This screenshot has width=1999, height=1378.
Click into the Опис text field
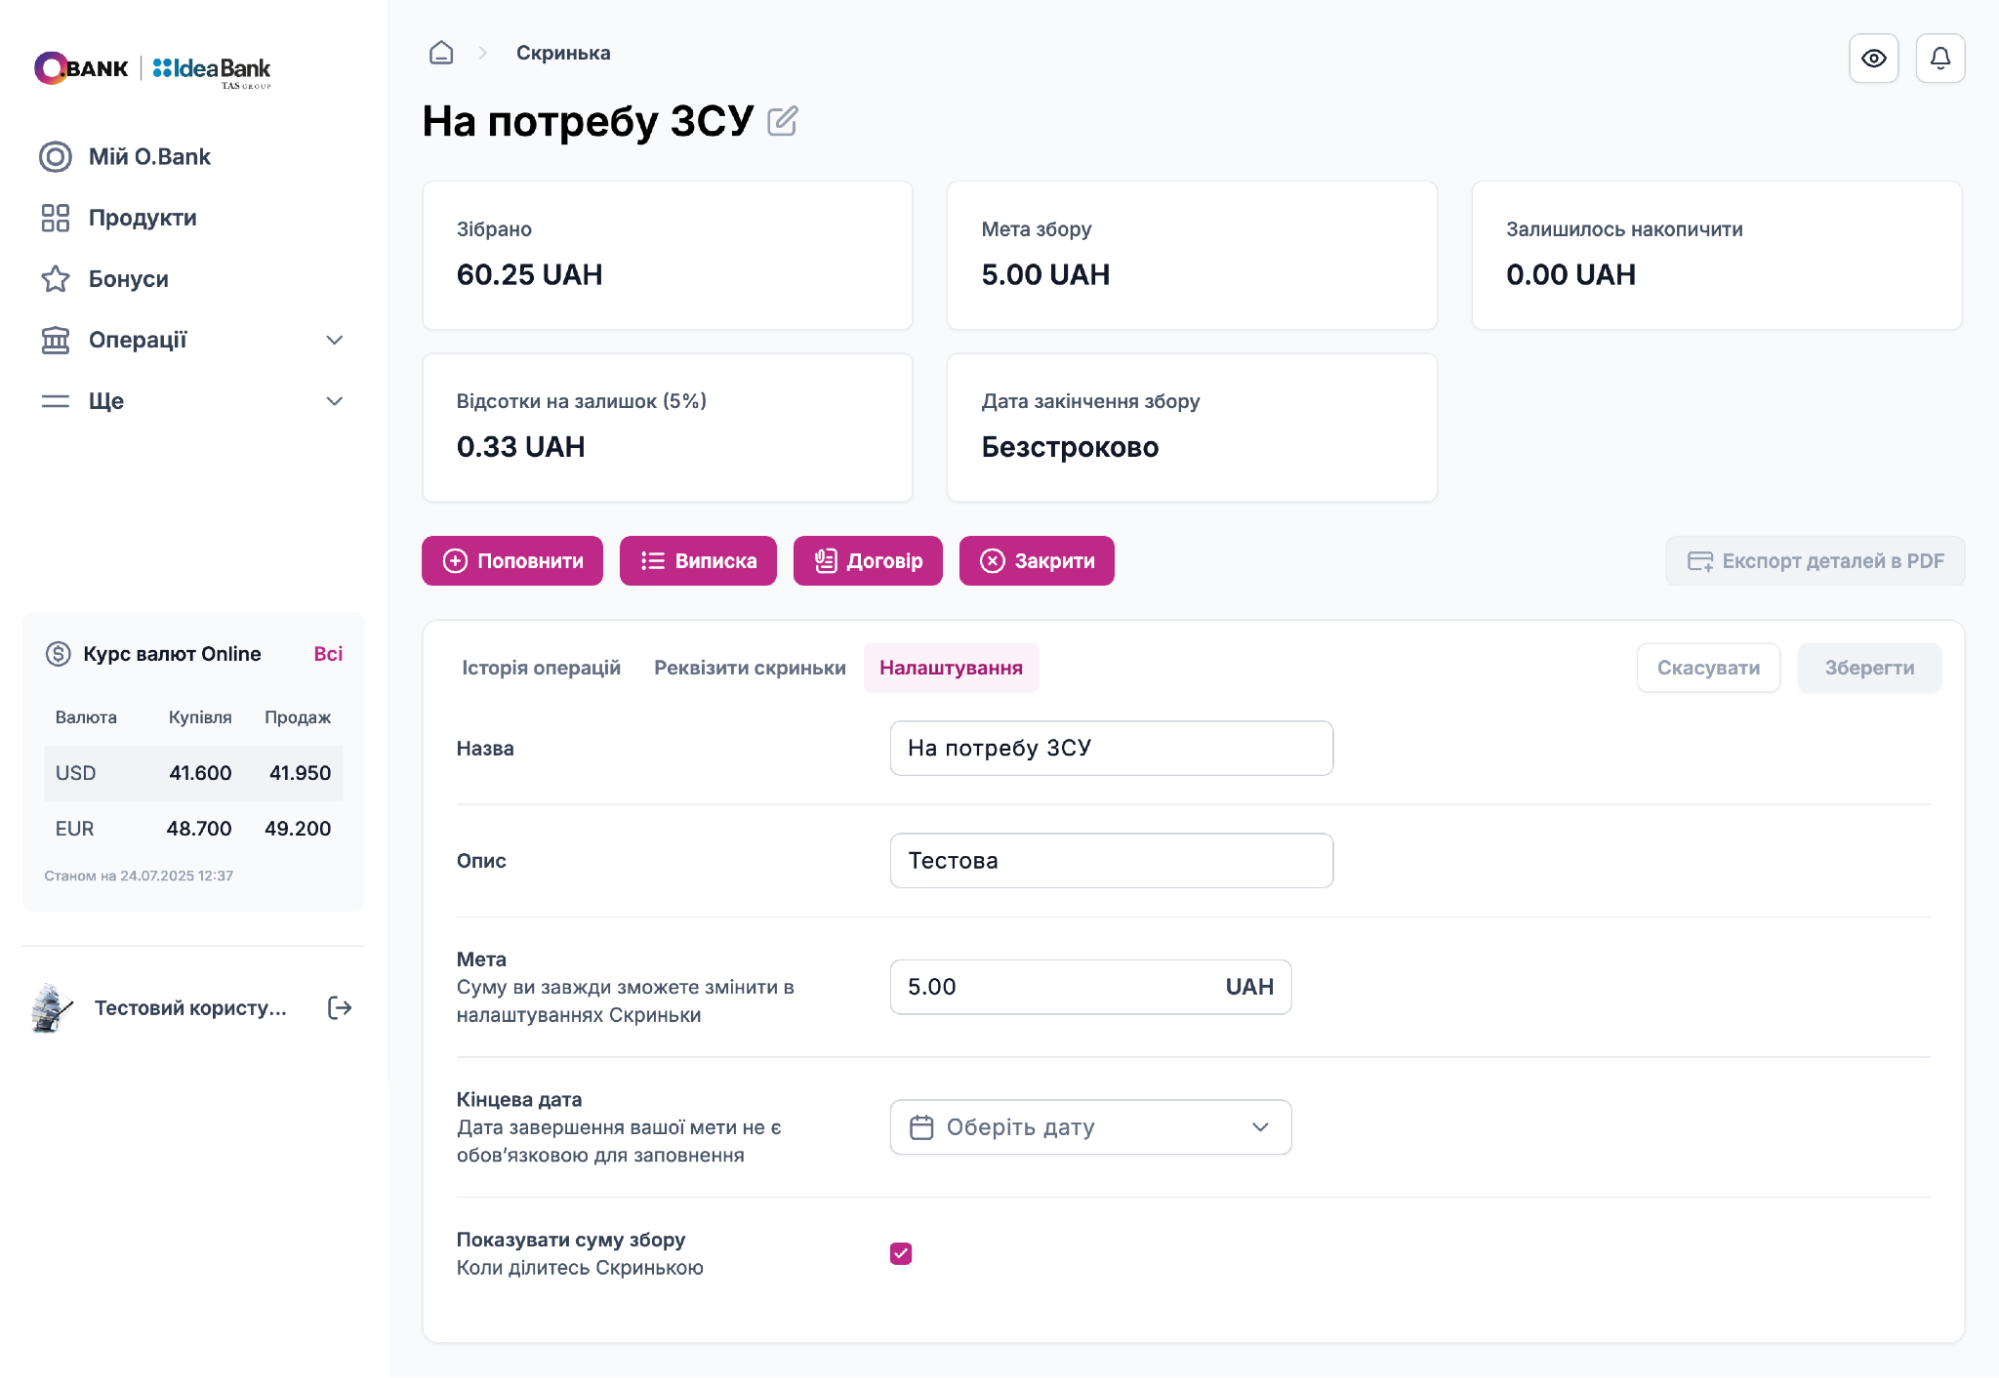click(x=1110, y=860)
